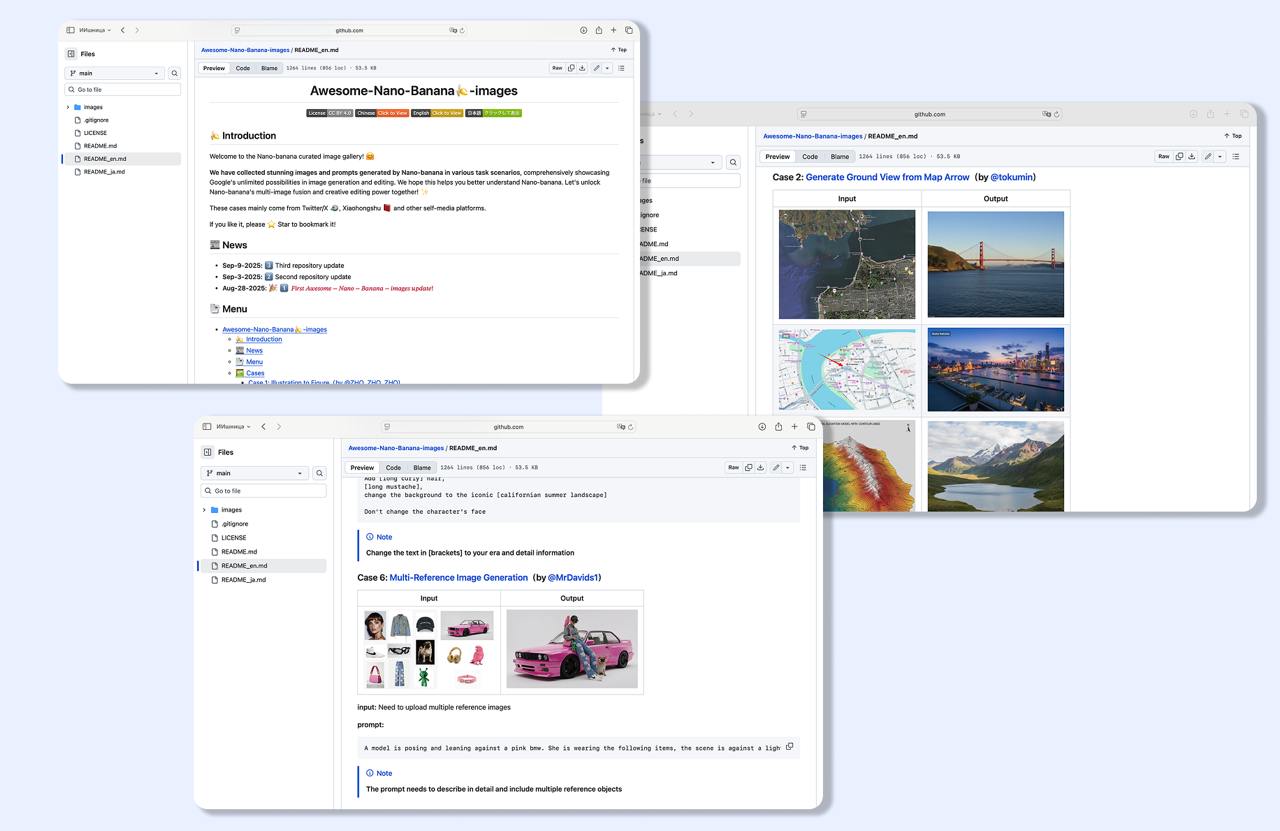The image size is (1280, 831).
Task: Open the Multi-Reference Image Generation link
Action: [459, 577]
